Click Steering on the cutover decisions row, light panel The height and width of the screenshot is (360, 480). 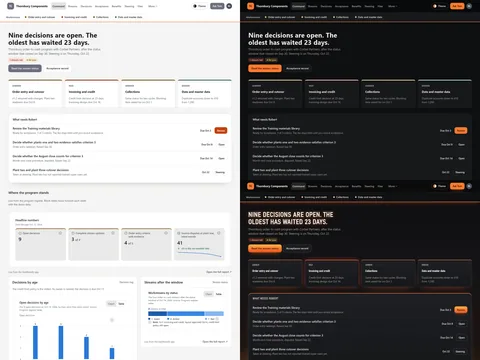click(220, 172)
